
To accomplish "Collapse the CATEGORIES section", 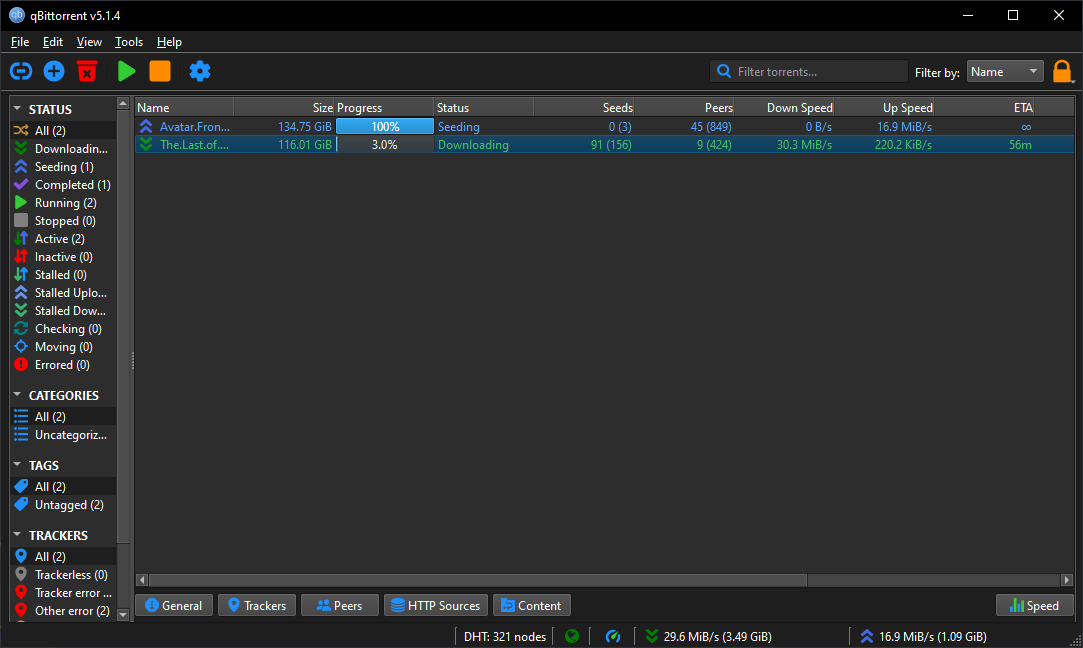I will (17, 394).
